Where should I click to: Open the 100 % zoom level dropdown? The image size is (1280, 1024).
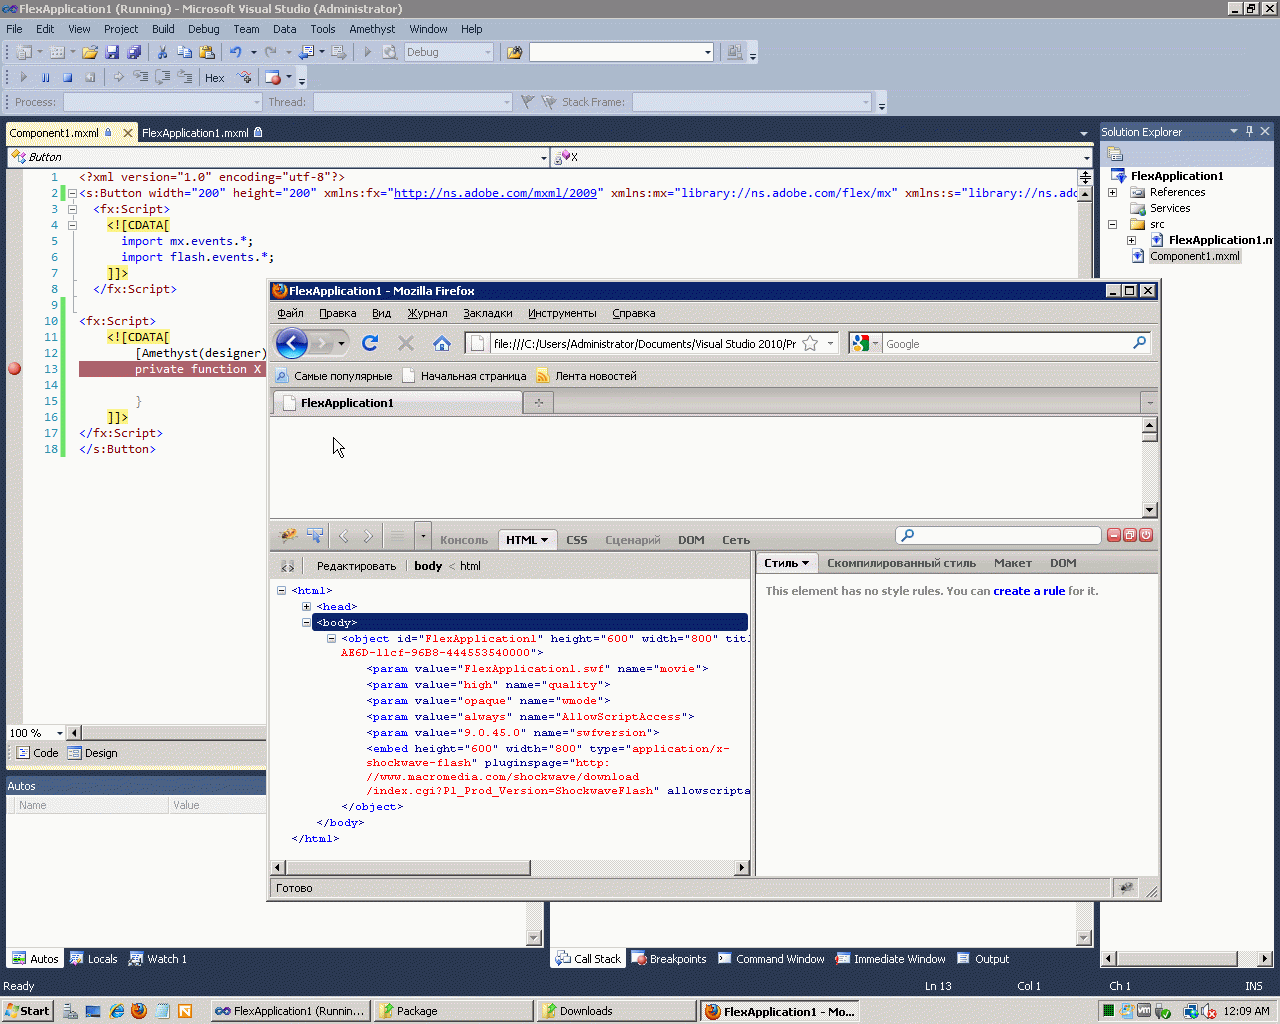click(59, 733)
